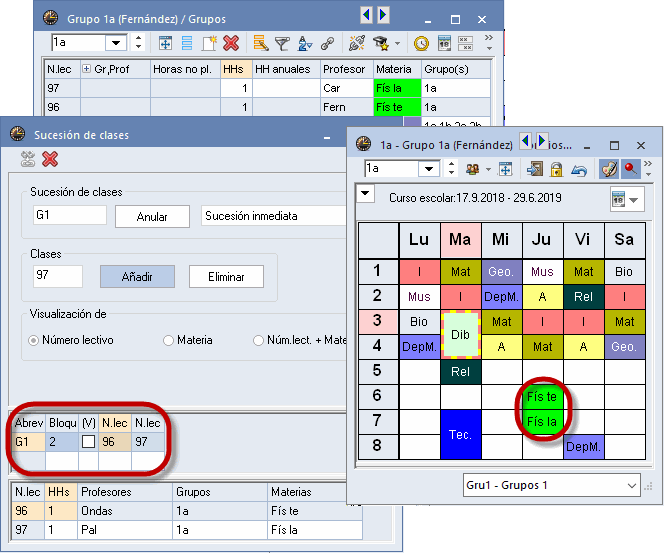Click the red X icon in Sucesión de clases
Image resolution: width=664 pixels, height=553 pixels.
coord(50,159)
